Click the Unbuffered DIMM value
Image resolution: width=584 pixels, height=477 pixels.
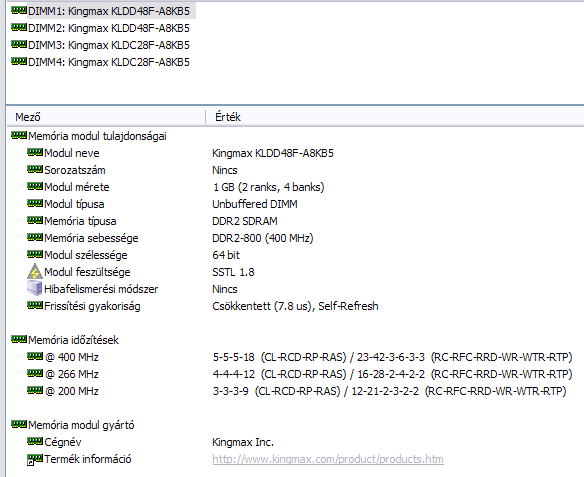[255, 204]
